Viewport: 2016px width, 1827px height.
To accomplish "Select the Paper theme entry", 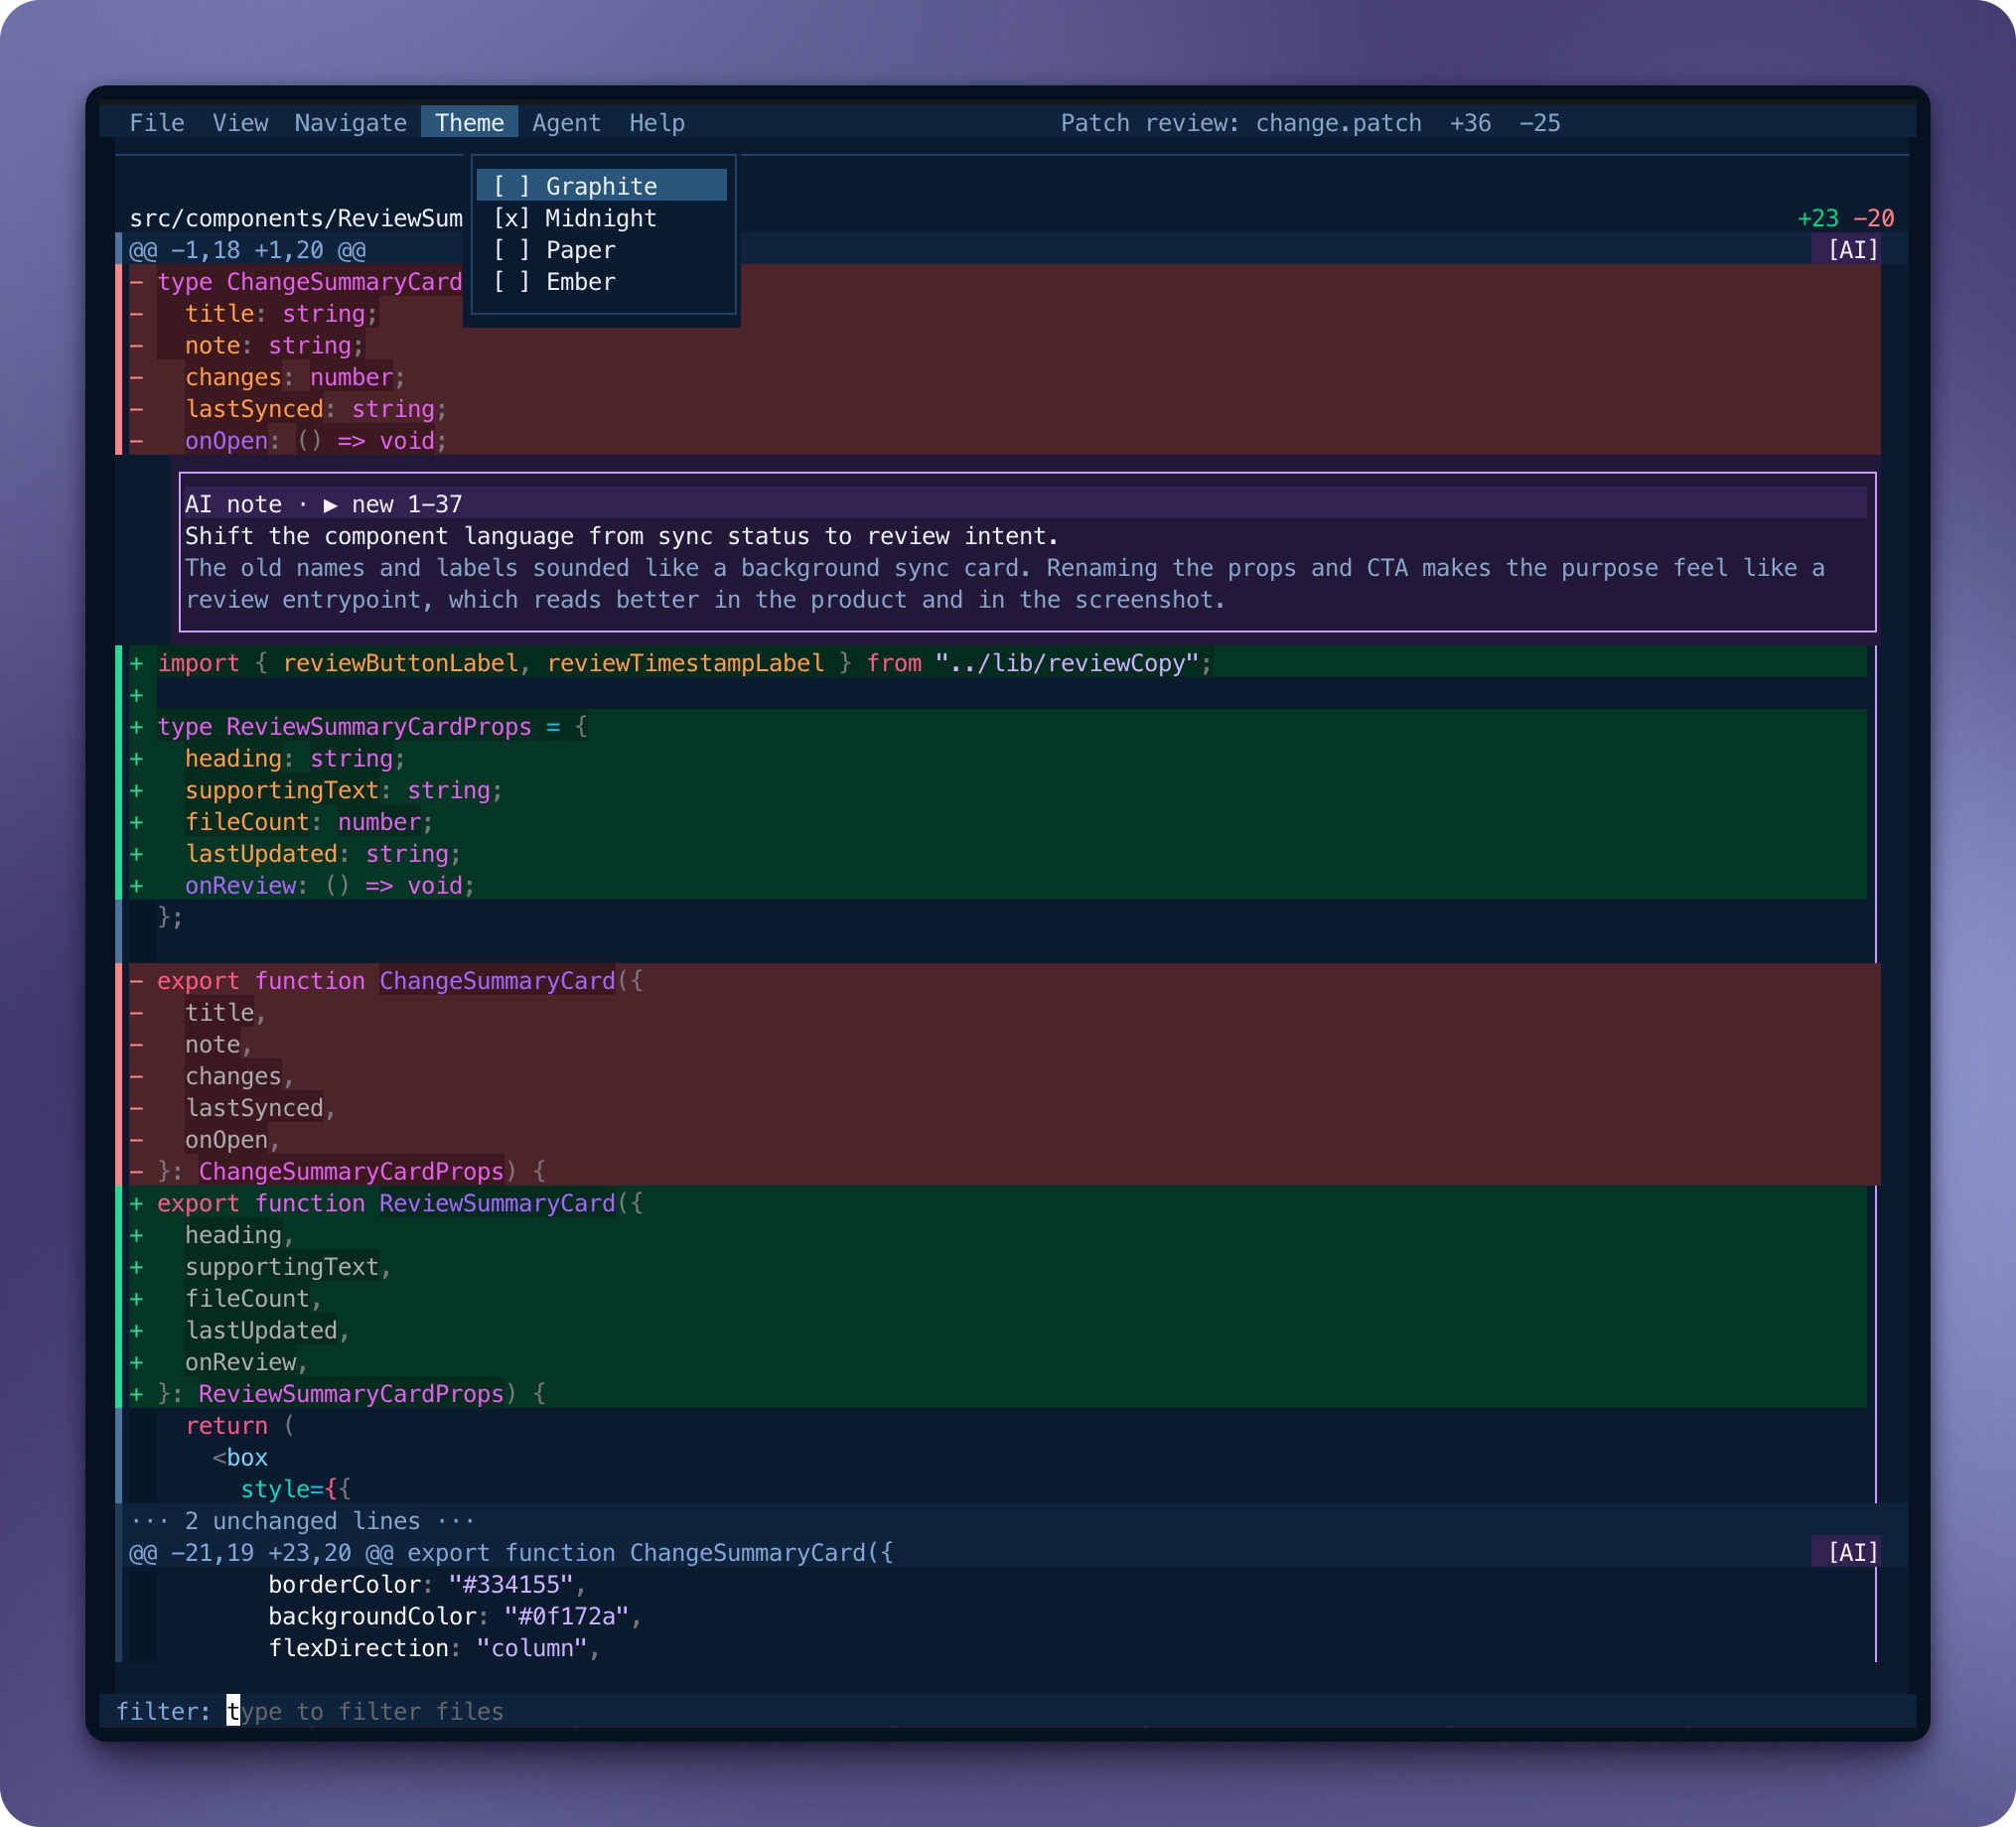I will coord(580,249).
